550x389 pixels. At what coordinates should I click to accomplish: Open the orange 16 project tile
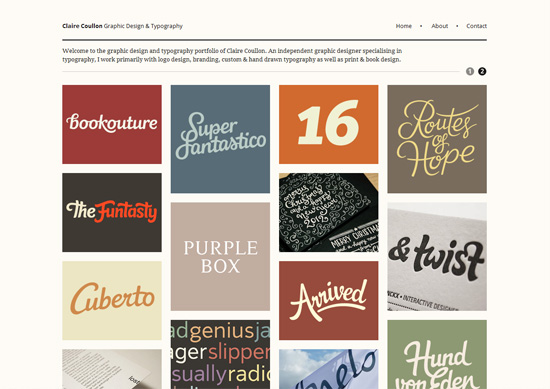[x=329, y=124]
